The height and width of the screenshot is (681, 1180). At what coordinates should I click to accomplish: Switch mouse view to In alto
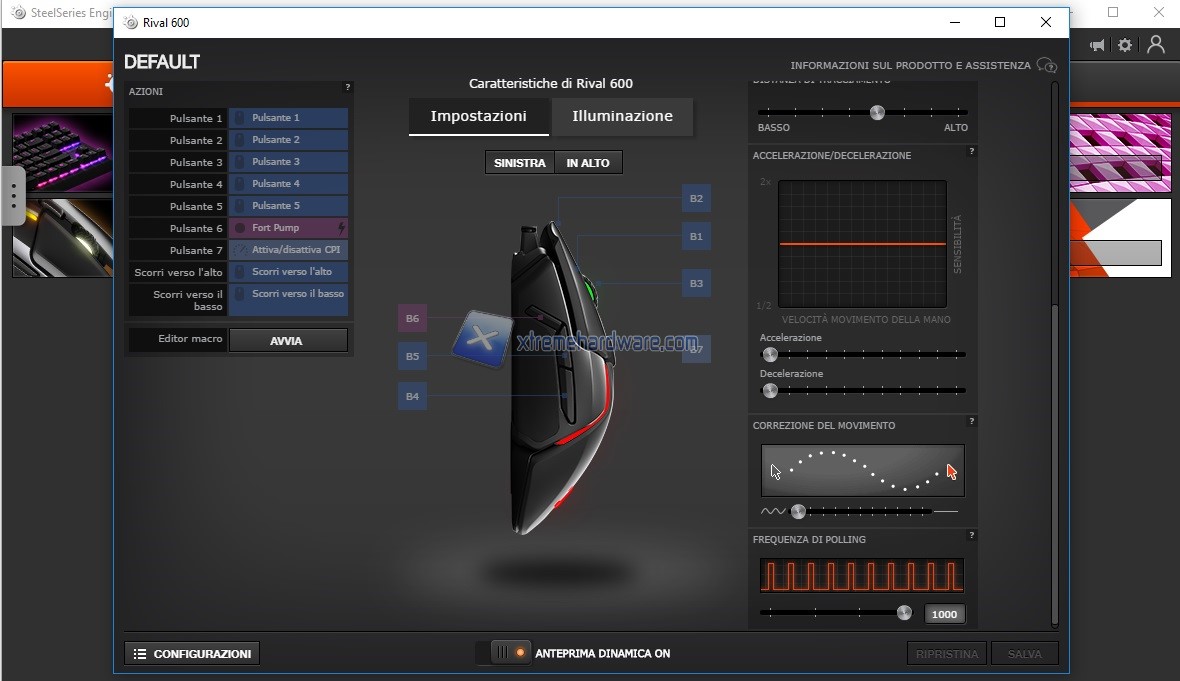click(588, 163)
